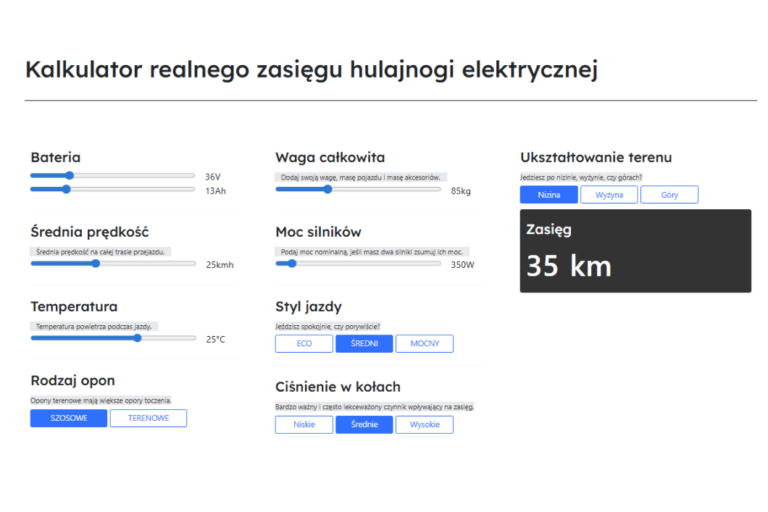
Task: Switch riding style to MOCNY
Action: [424, 344]
